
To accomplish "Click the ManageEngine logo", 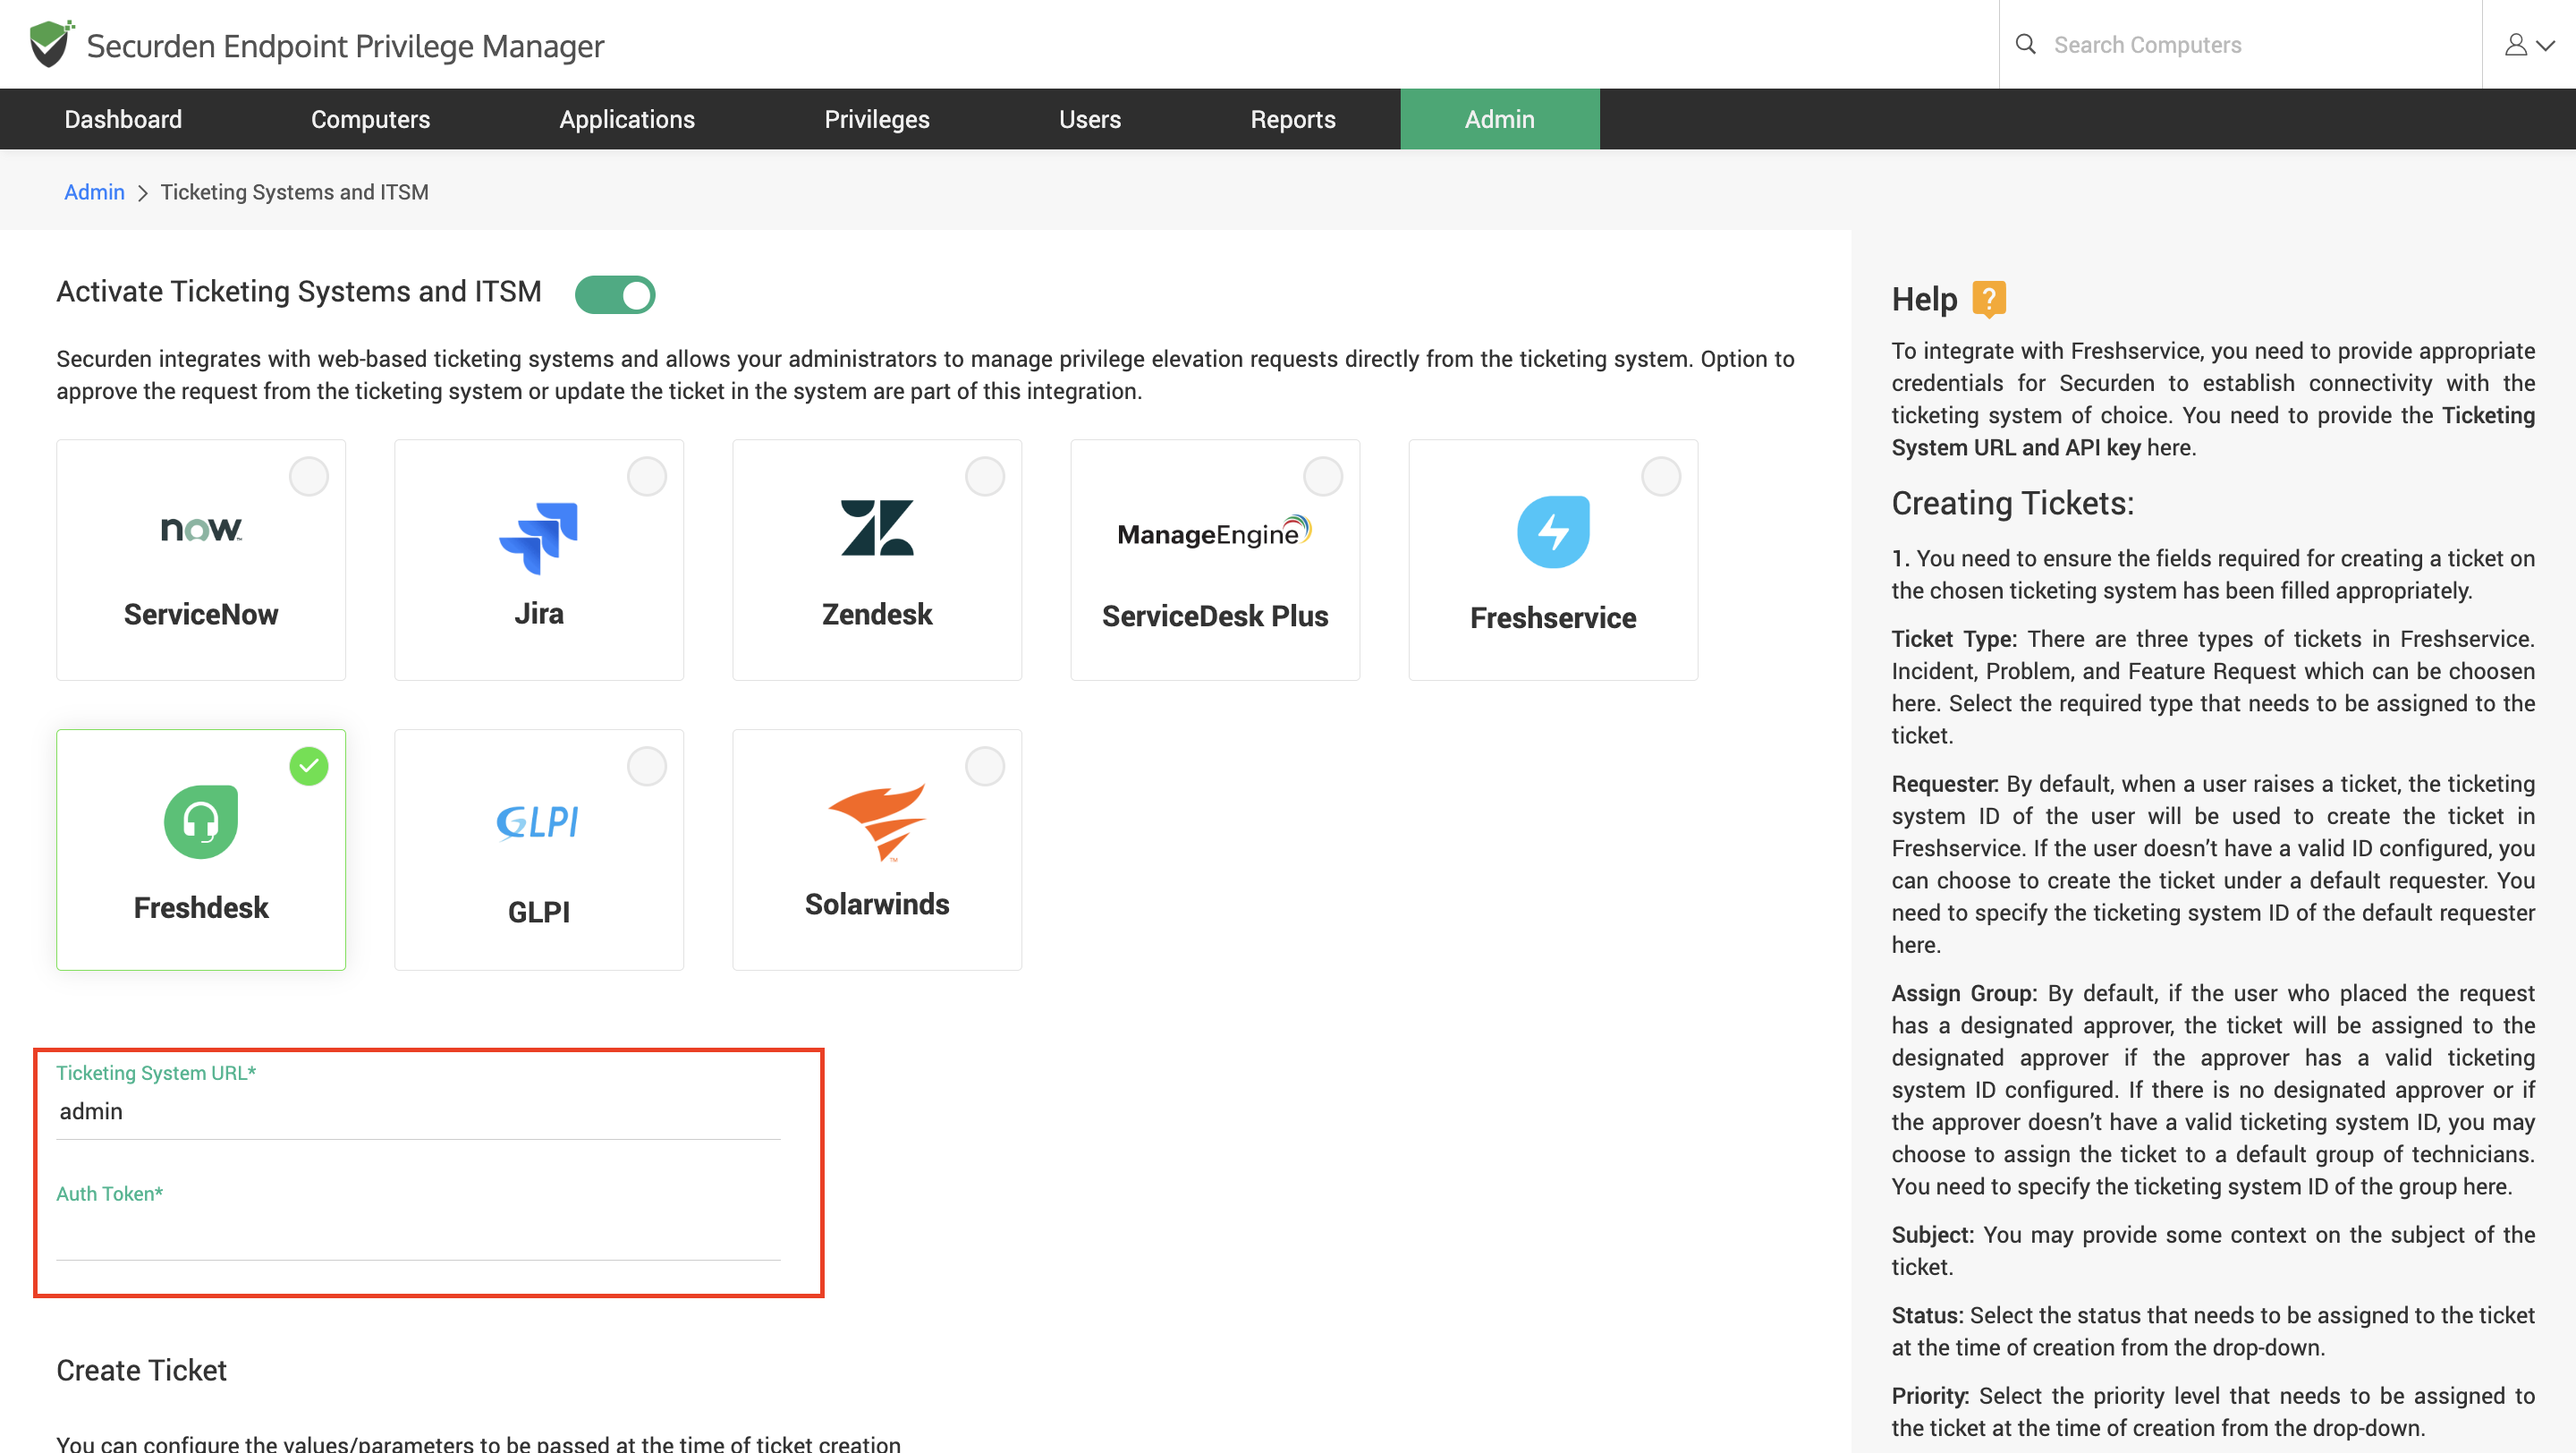I will point(1214,531).
